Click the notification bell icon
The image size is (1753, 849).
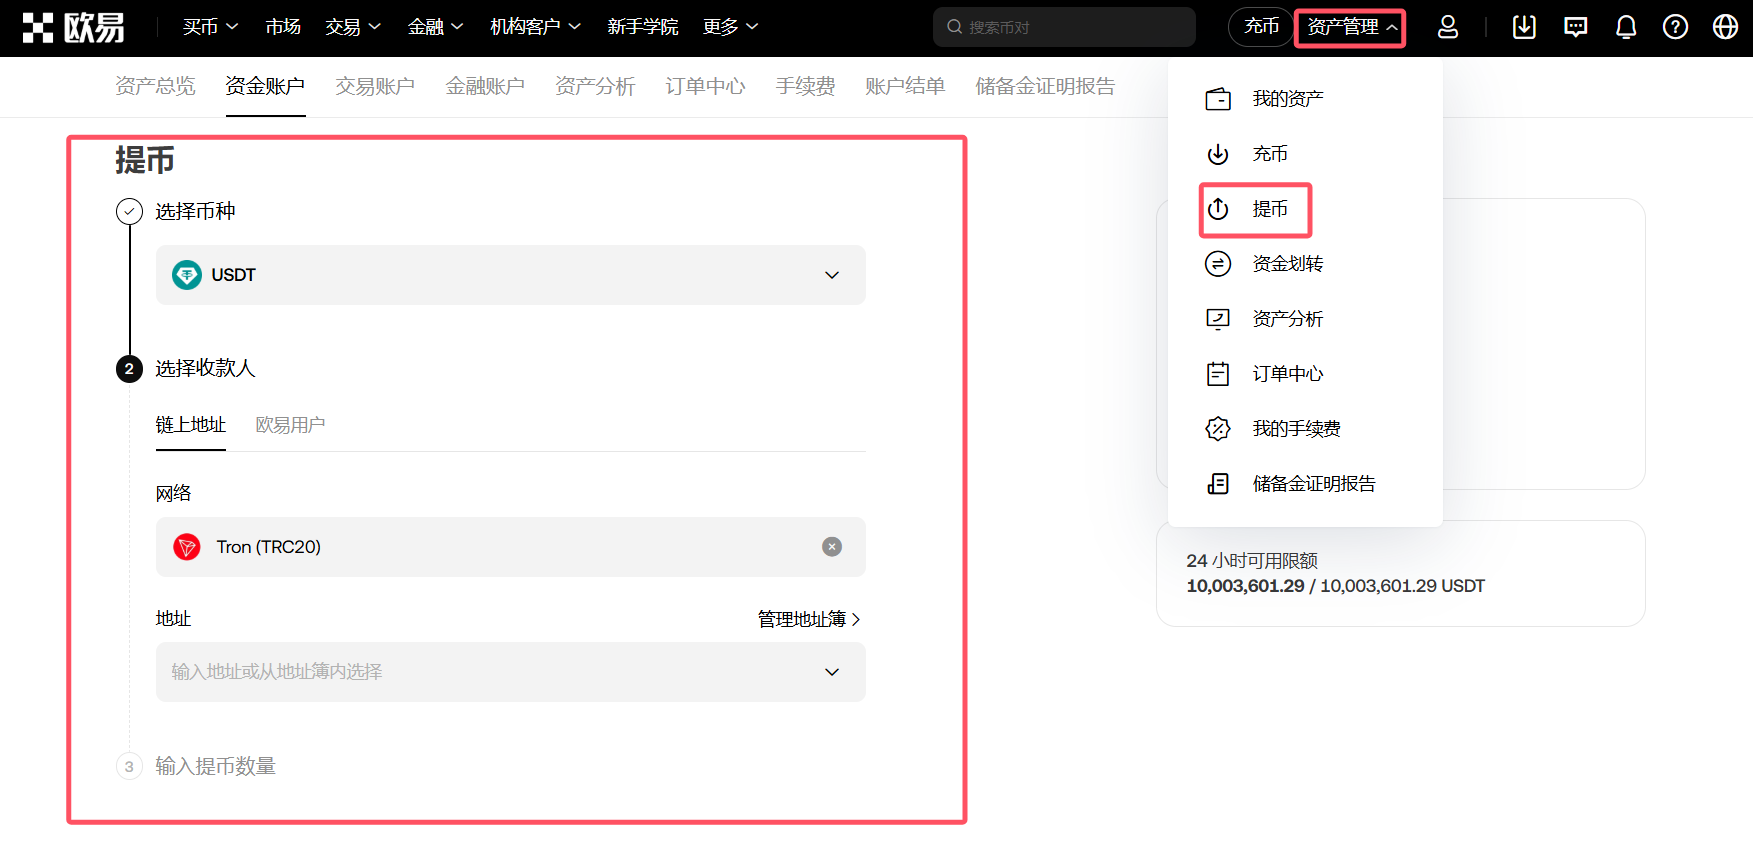1626,27
